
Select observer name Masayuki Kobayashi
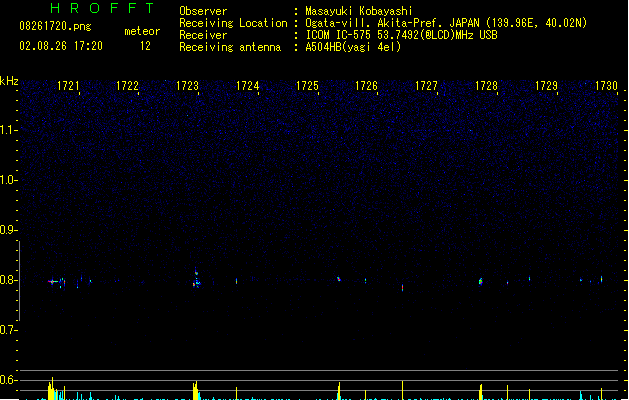(358, 11)
